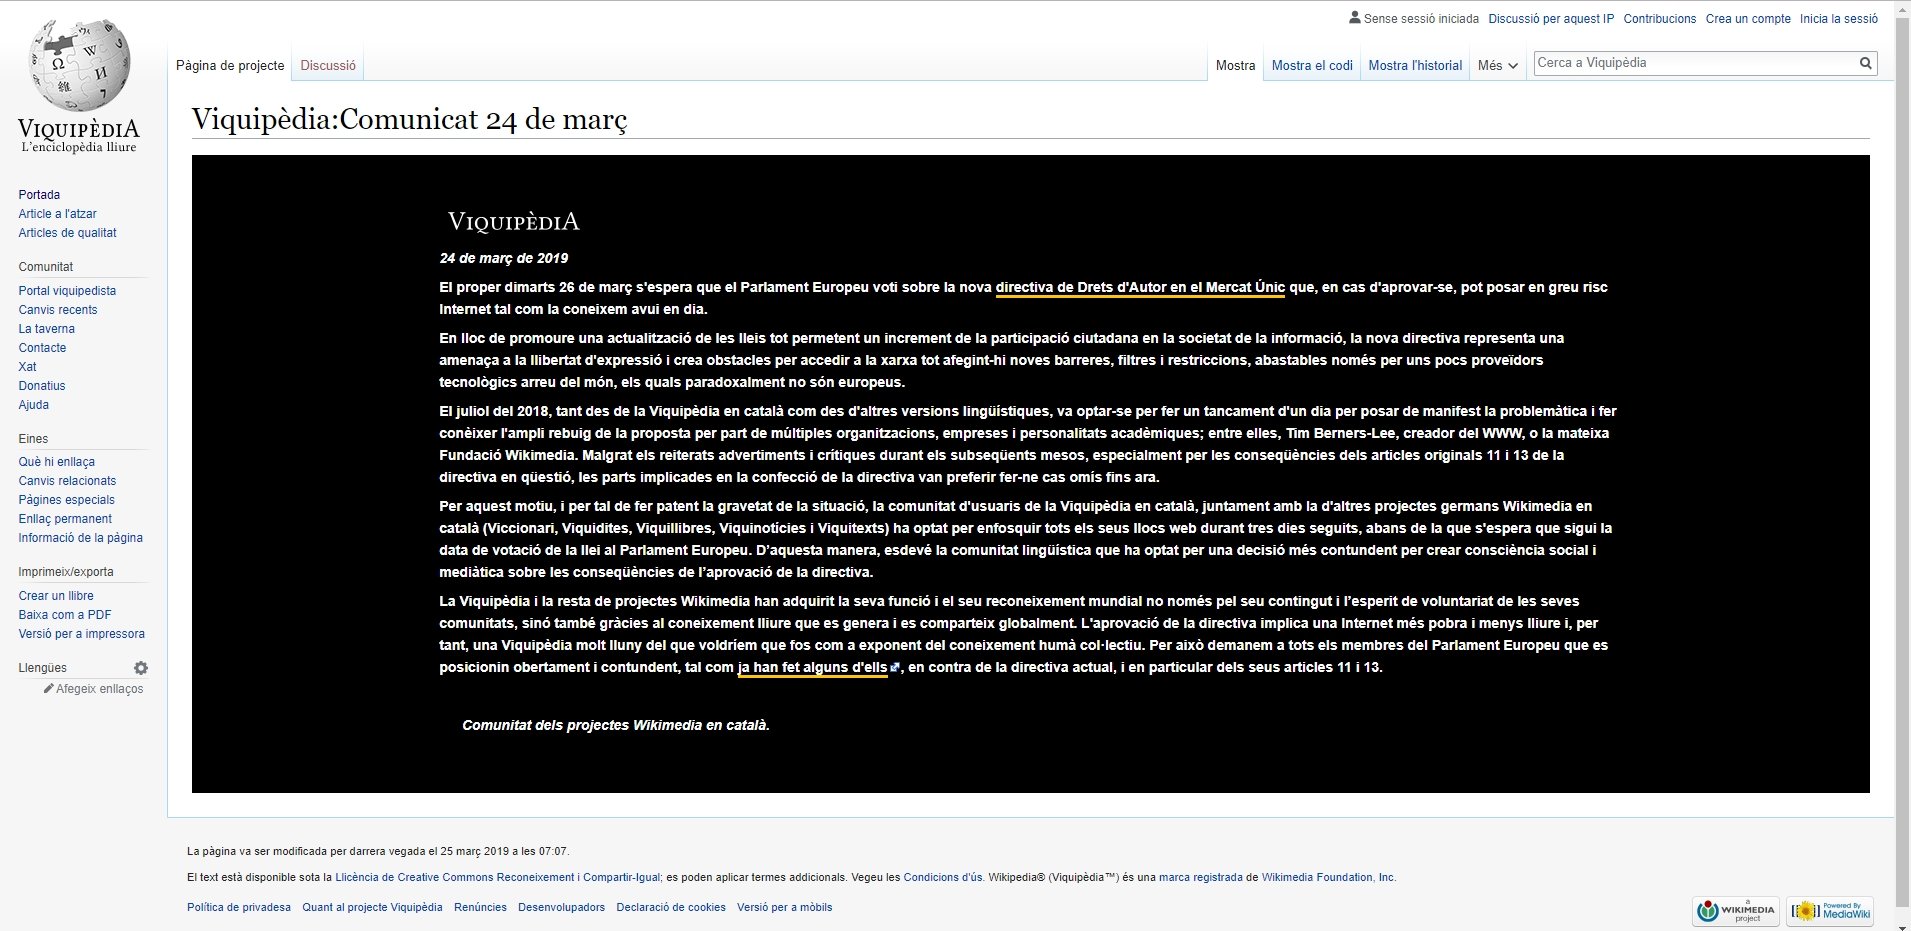
Task: Open Canvis relacionats
Action: [67, 481]
